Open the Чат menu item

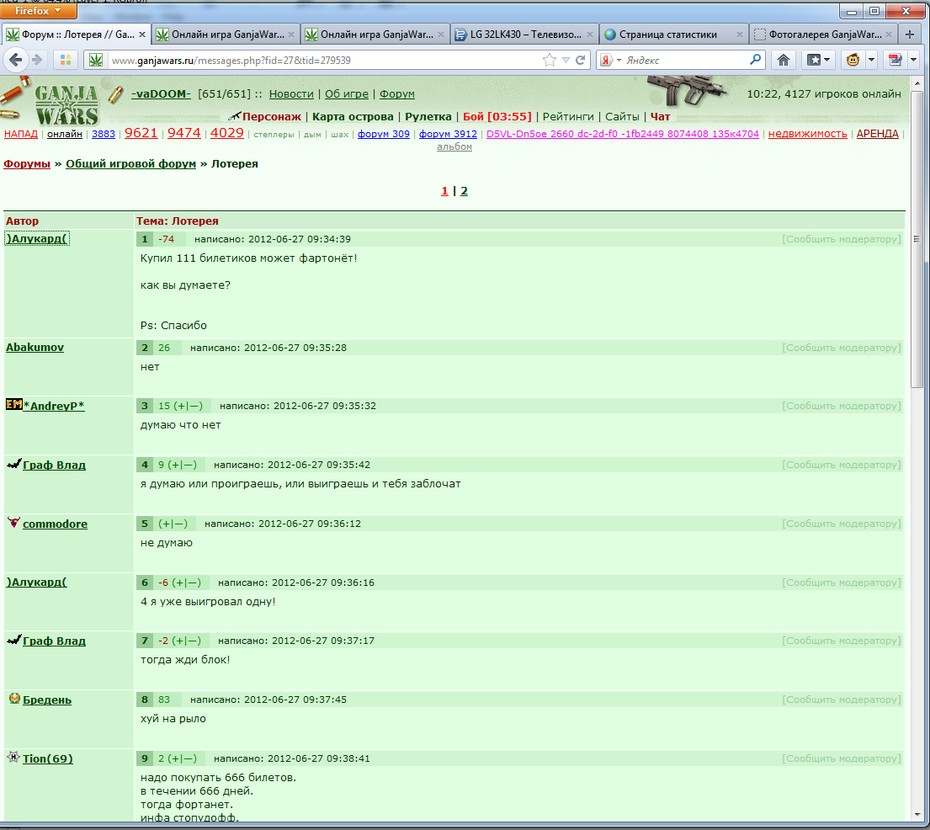[660, 117]
